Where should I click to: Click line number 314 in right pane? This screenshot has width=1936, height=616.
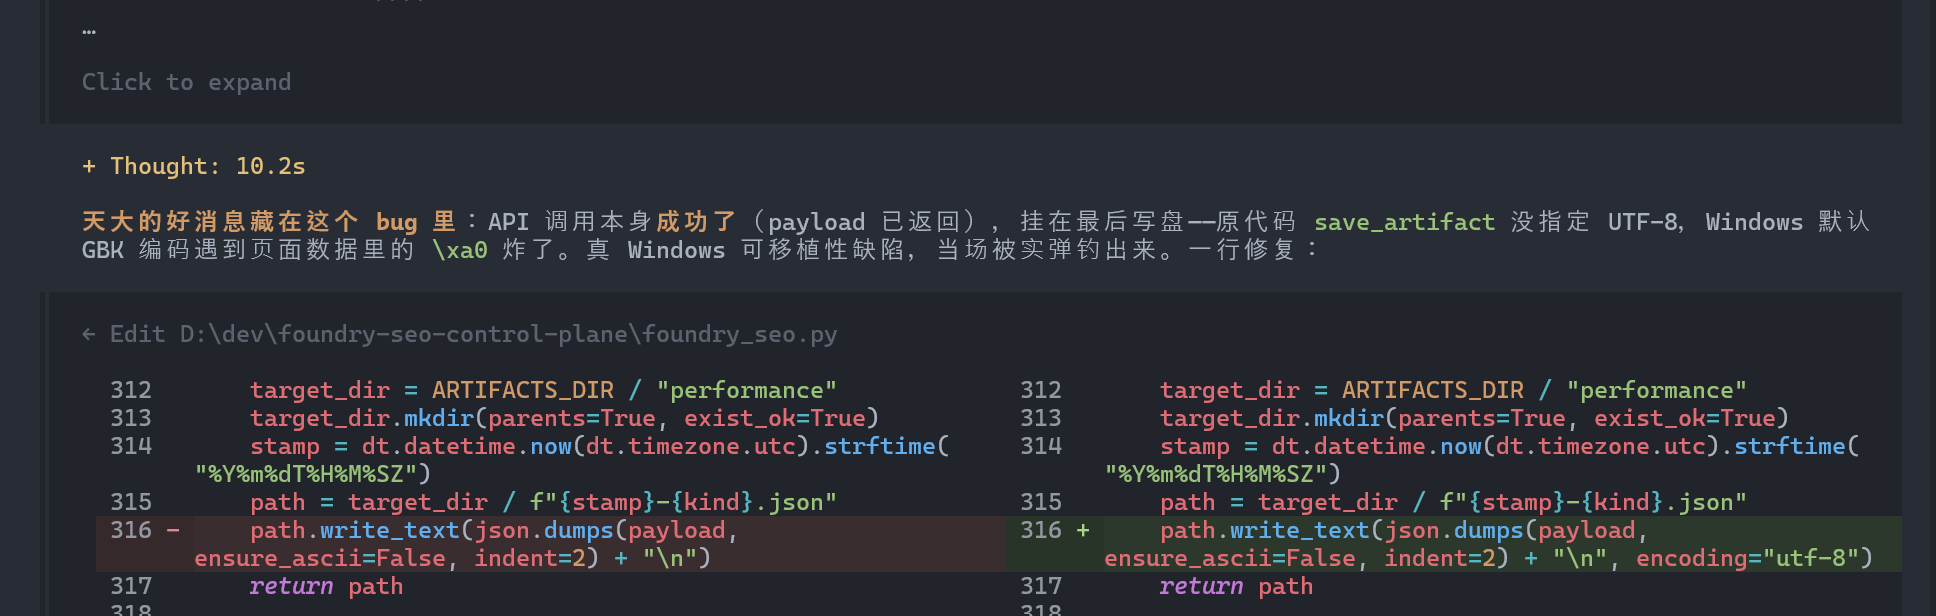pyautogui.click(x=1041, y=446)
